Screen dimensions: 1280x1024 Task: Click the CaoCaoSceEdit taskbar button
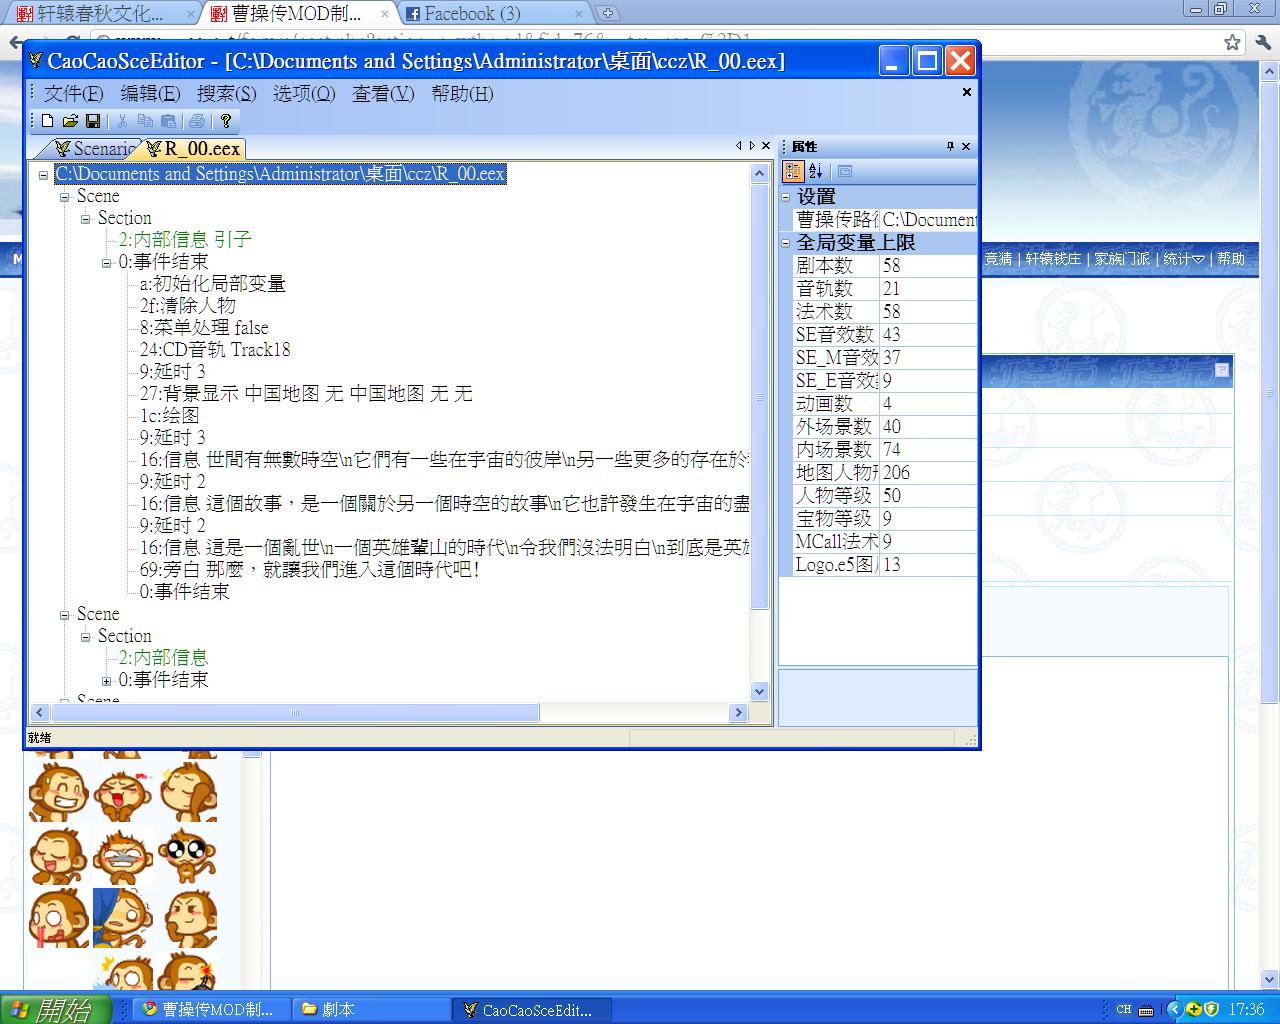[532, 1010]
